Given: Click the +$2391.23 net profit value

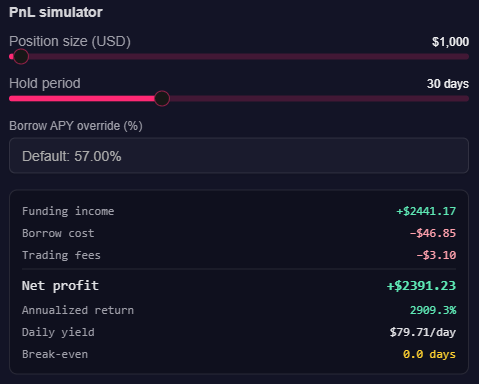Looking at the screenshot, I should coord(421,286).
